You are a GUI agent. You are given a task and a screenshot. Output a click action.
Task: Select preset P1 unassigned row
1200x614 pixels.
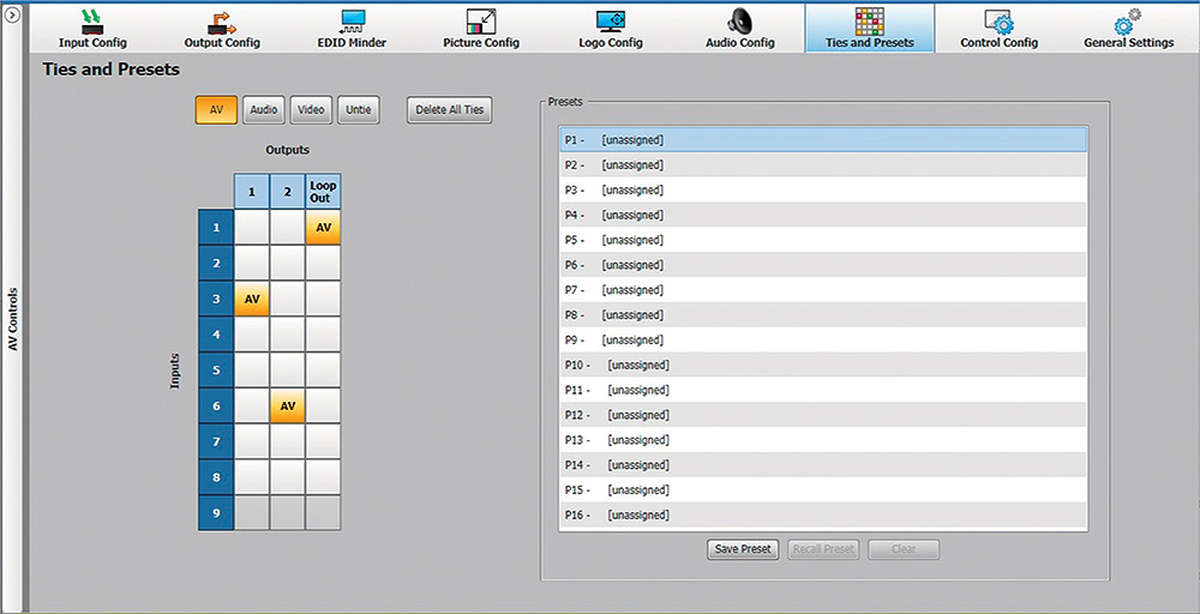click(824, 140)
